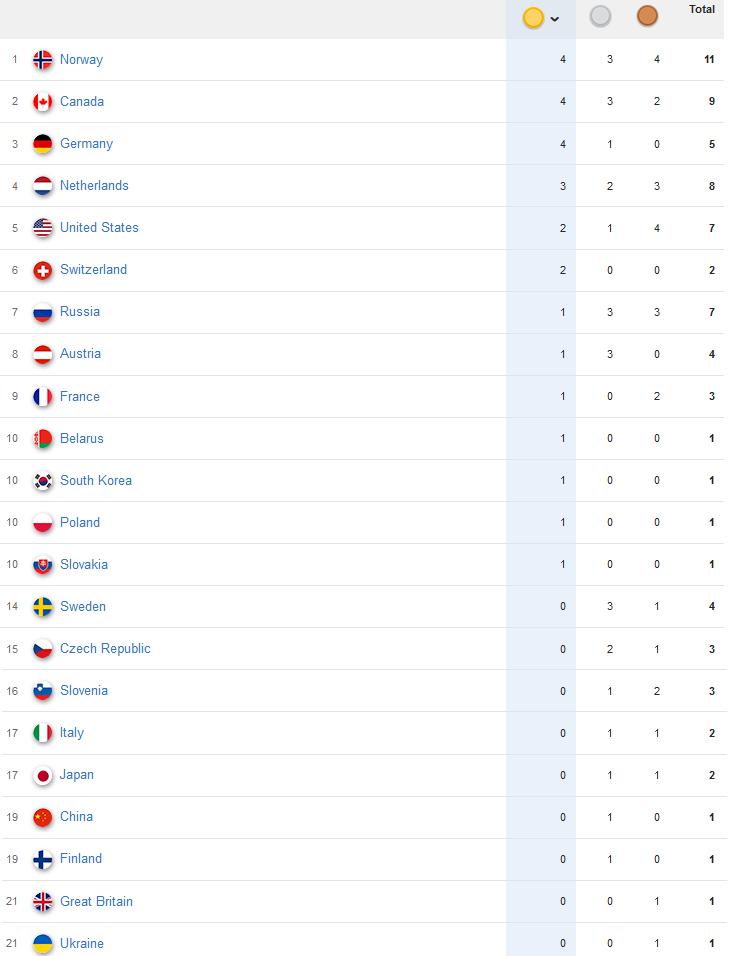Sort by the silver medal icon
Viewport: 742px width, 956px height.
[x=600, y=16]
